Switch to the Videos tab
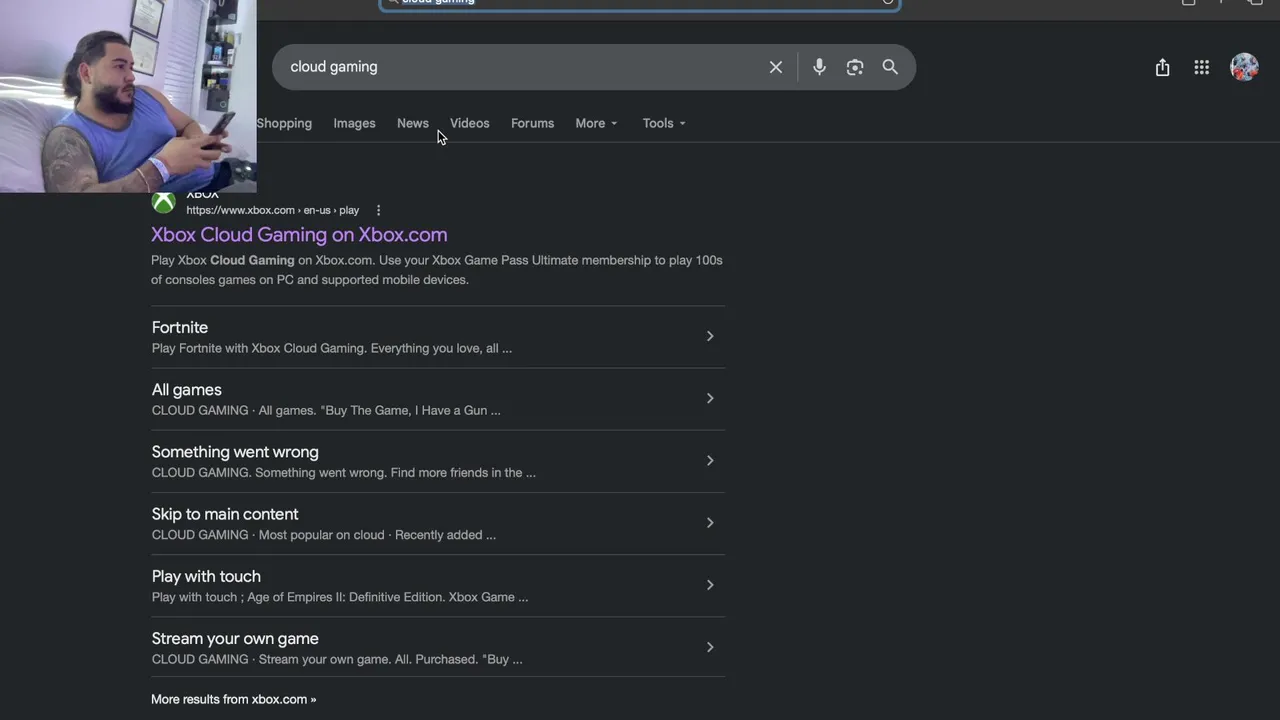 [470, 123]
